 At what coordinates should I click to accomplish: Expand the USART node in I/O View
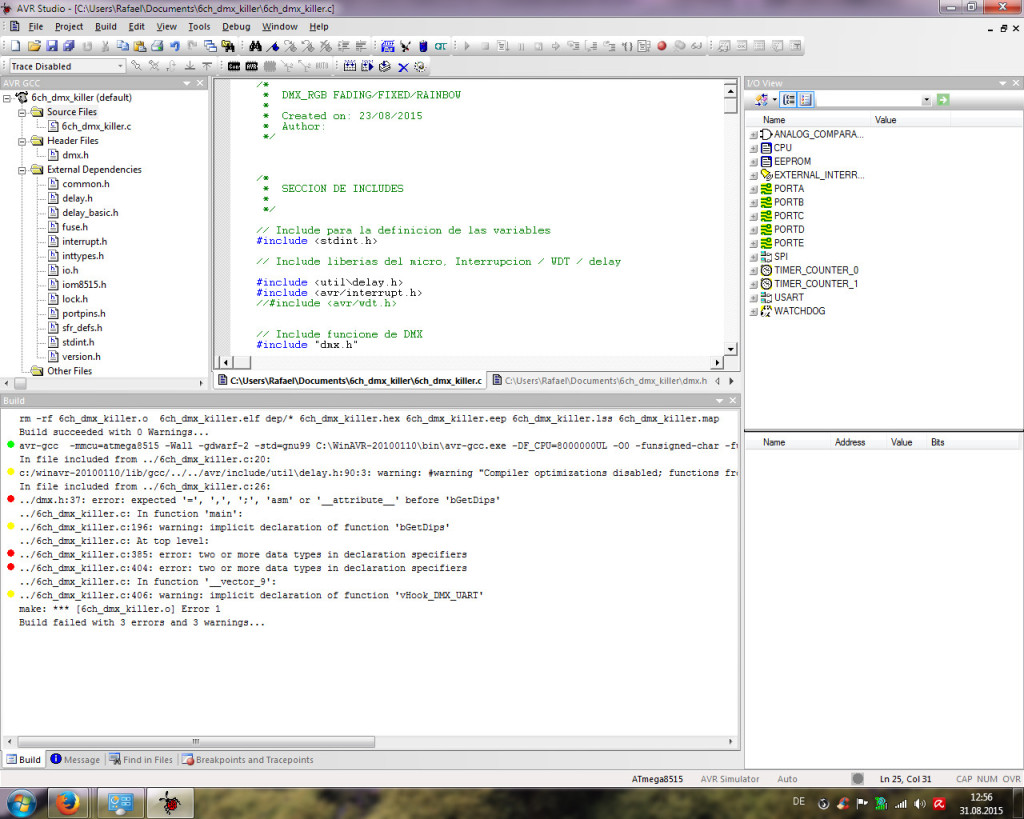(x=753, y=298)
